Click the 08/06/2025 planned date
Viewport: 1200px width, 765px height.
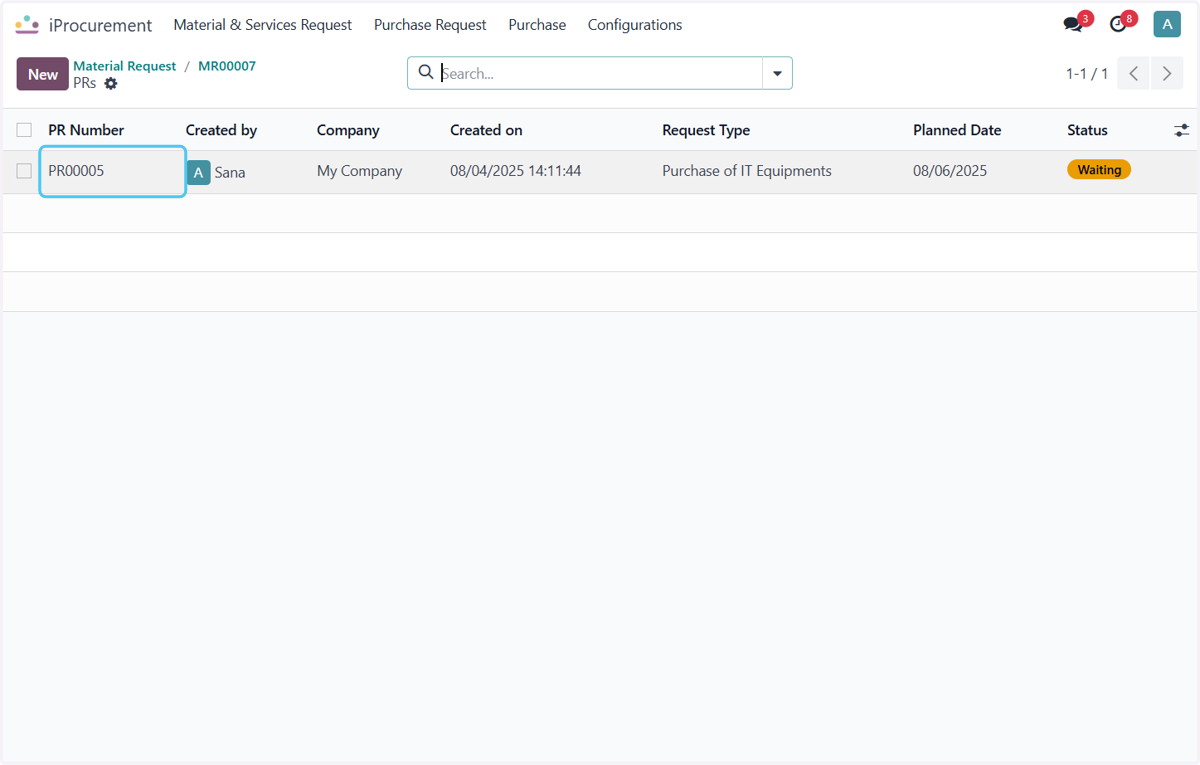pyautogui.click(x=950, y=171)
